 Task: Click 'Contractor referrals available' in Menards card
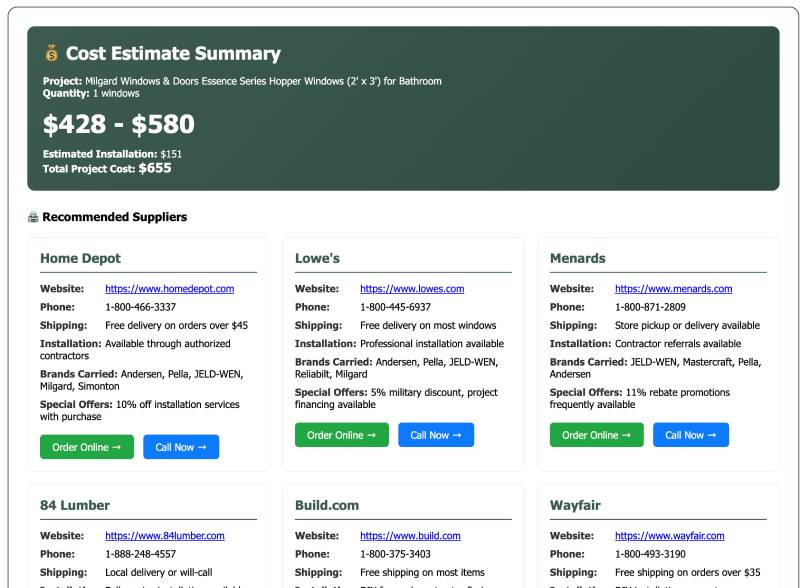[678, 344]
